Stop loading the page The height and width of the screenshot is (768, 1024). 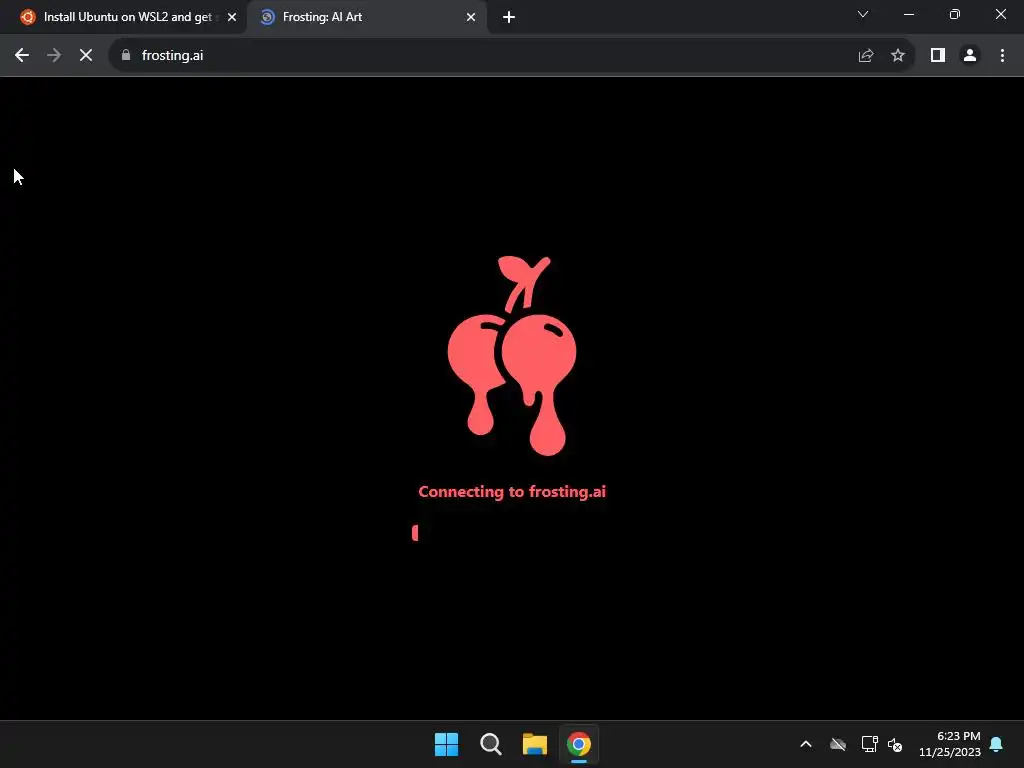[86, 56]
